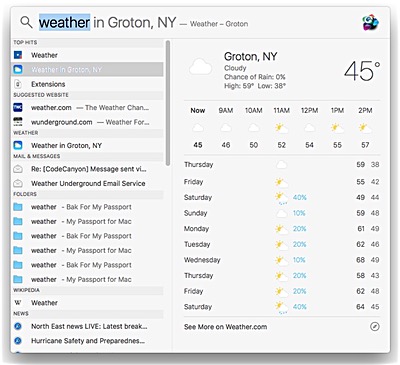Click the 11AM hourly forecast sun icon

point(281,128)
